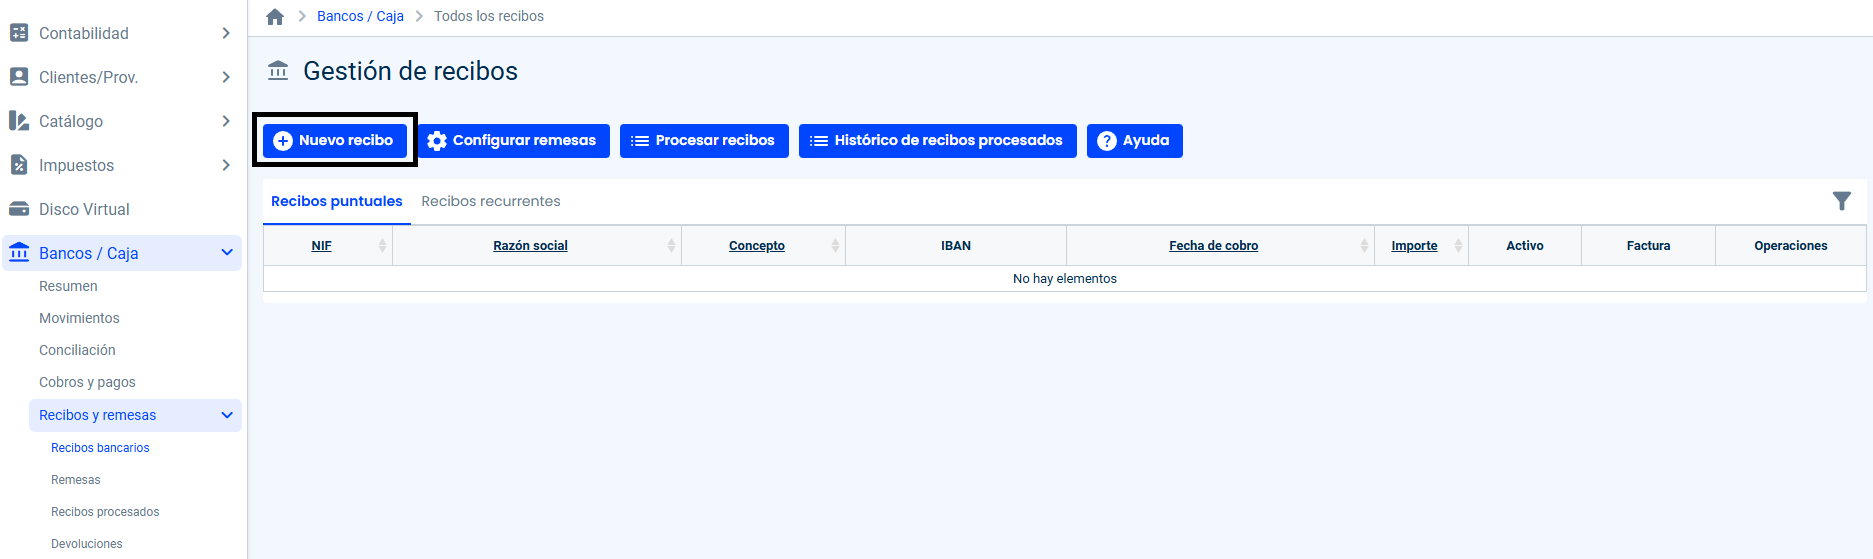Click the Disco Virtual drive icon

pos(19,209)
